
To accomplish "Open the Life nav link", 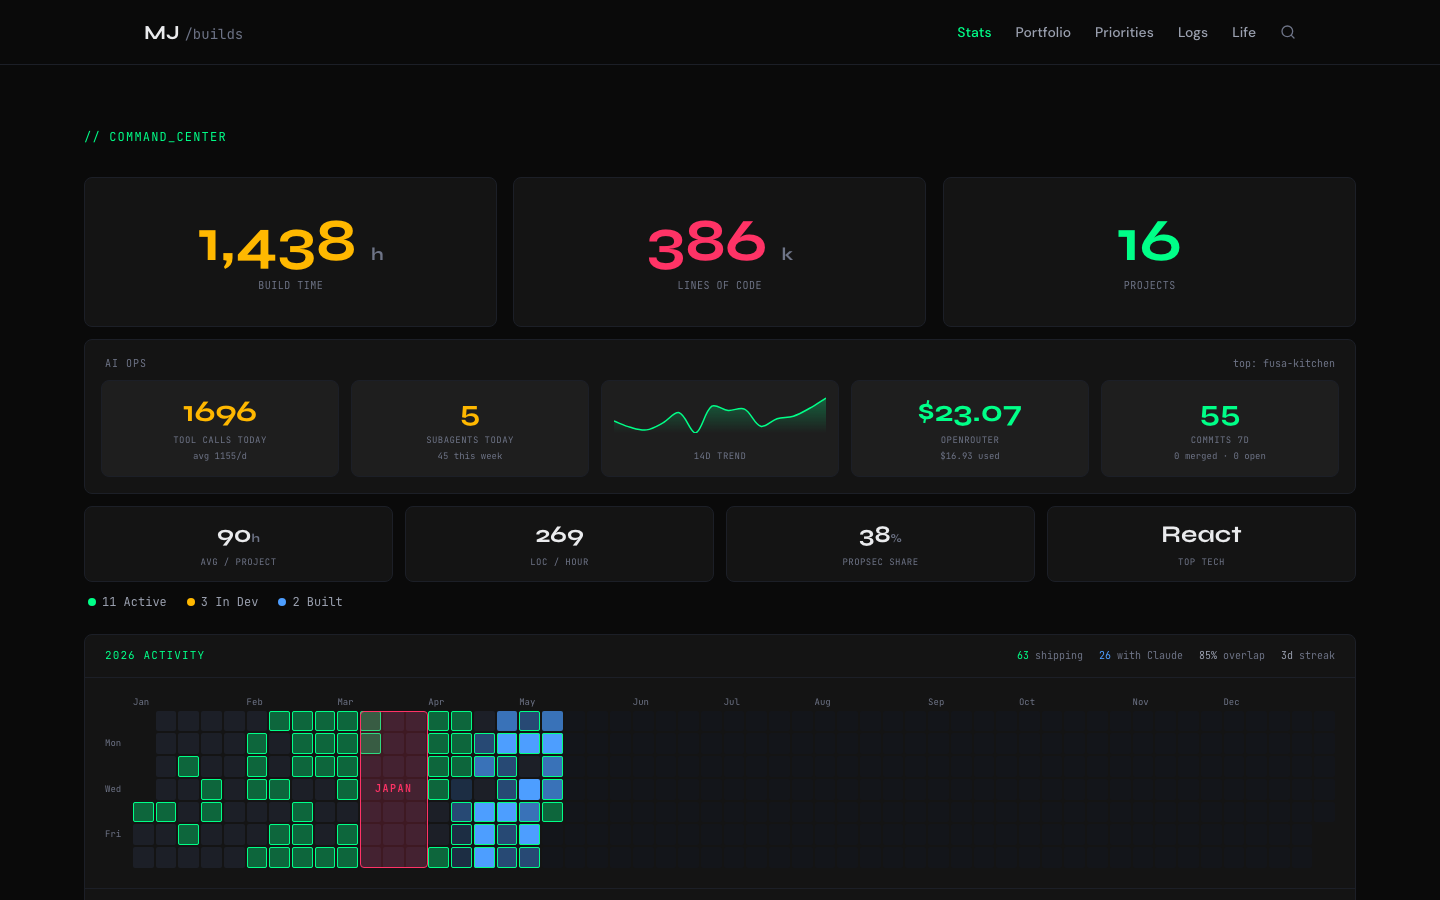I will pyautogui.click(x=1244, y=32).
